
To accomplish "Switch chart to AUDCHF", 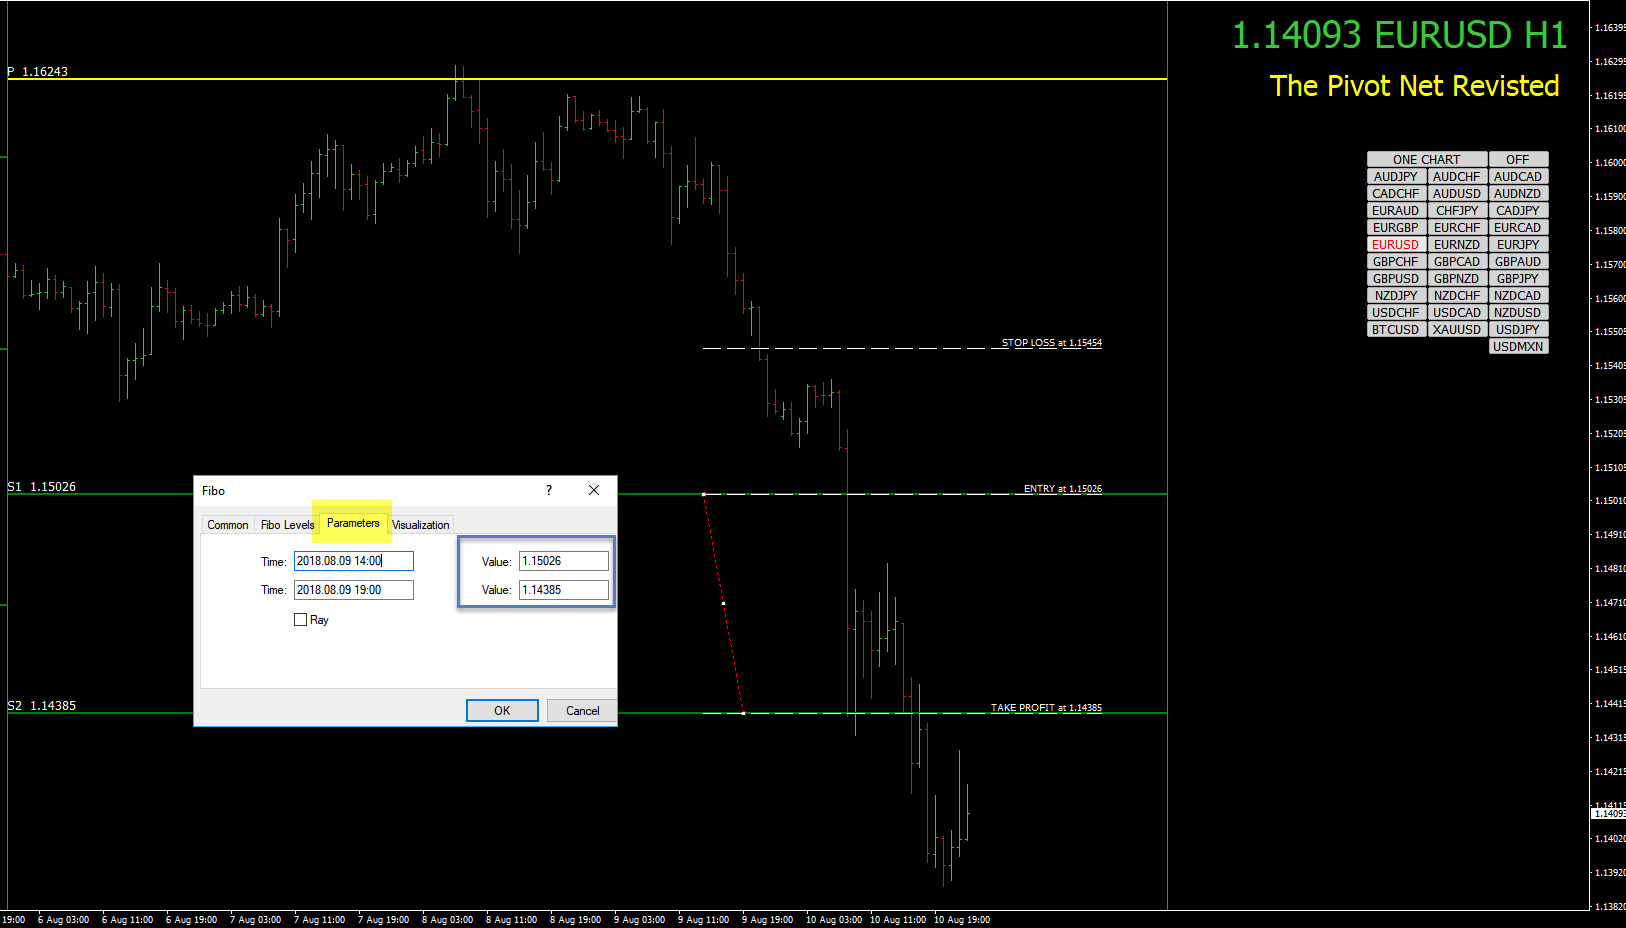I will [x=1457, y=177].
